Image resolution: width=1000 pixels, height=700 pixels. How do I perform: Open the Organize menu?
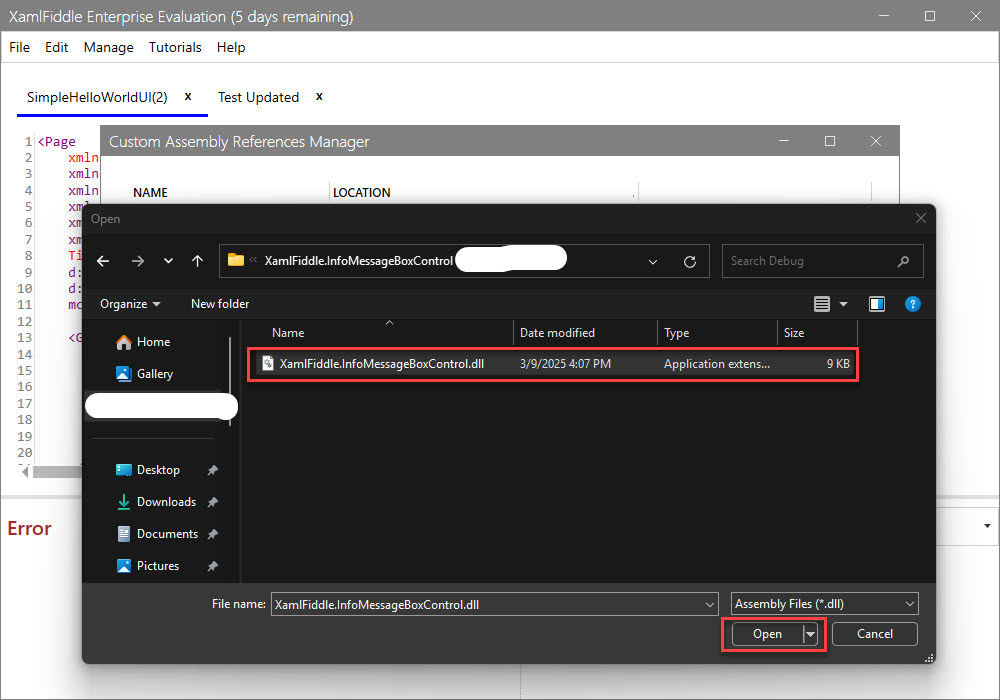click(130, 304)
